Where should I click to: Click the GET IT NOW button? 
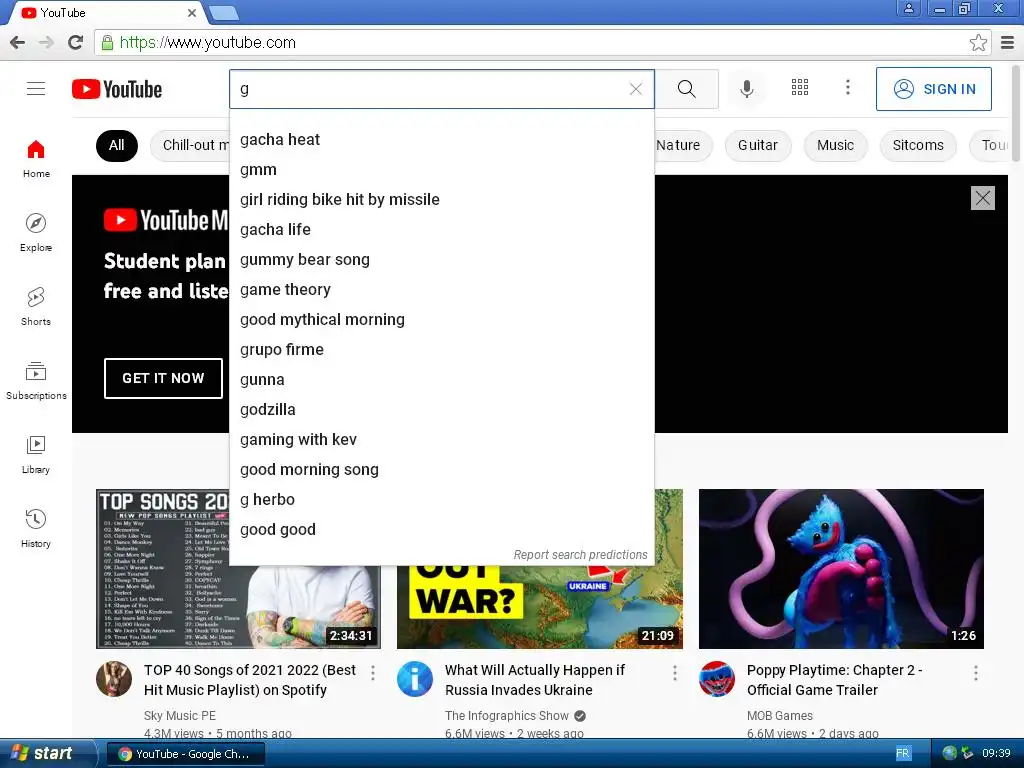163,378
